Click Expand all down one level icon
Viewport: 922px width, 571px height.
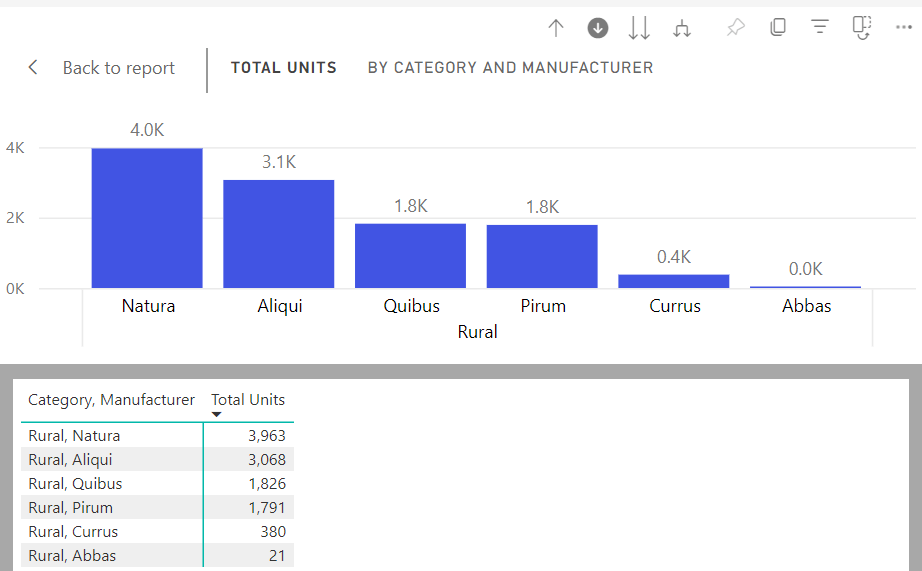682,28
